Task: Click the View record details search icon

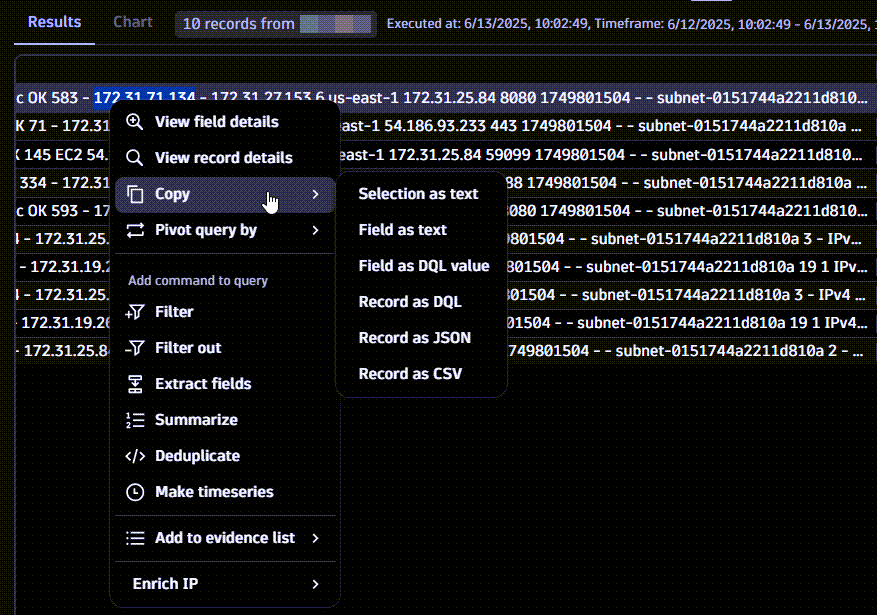Action: [135, 158]
